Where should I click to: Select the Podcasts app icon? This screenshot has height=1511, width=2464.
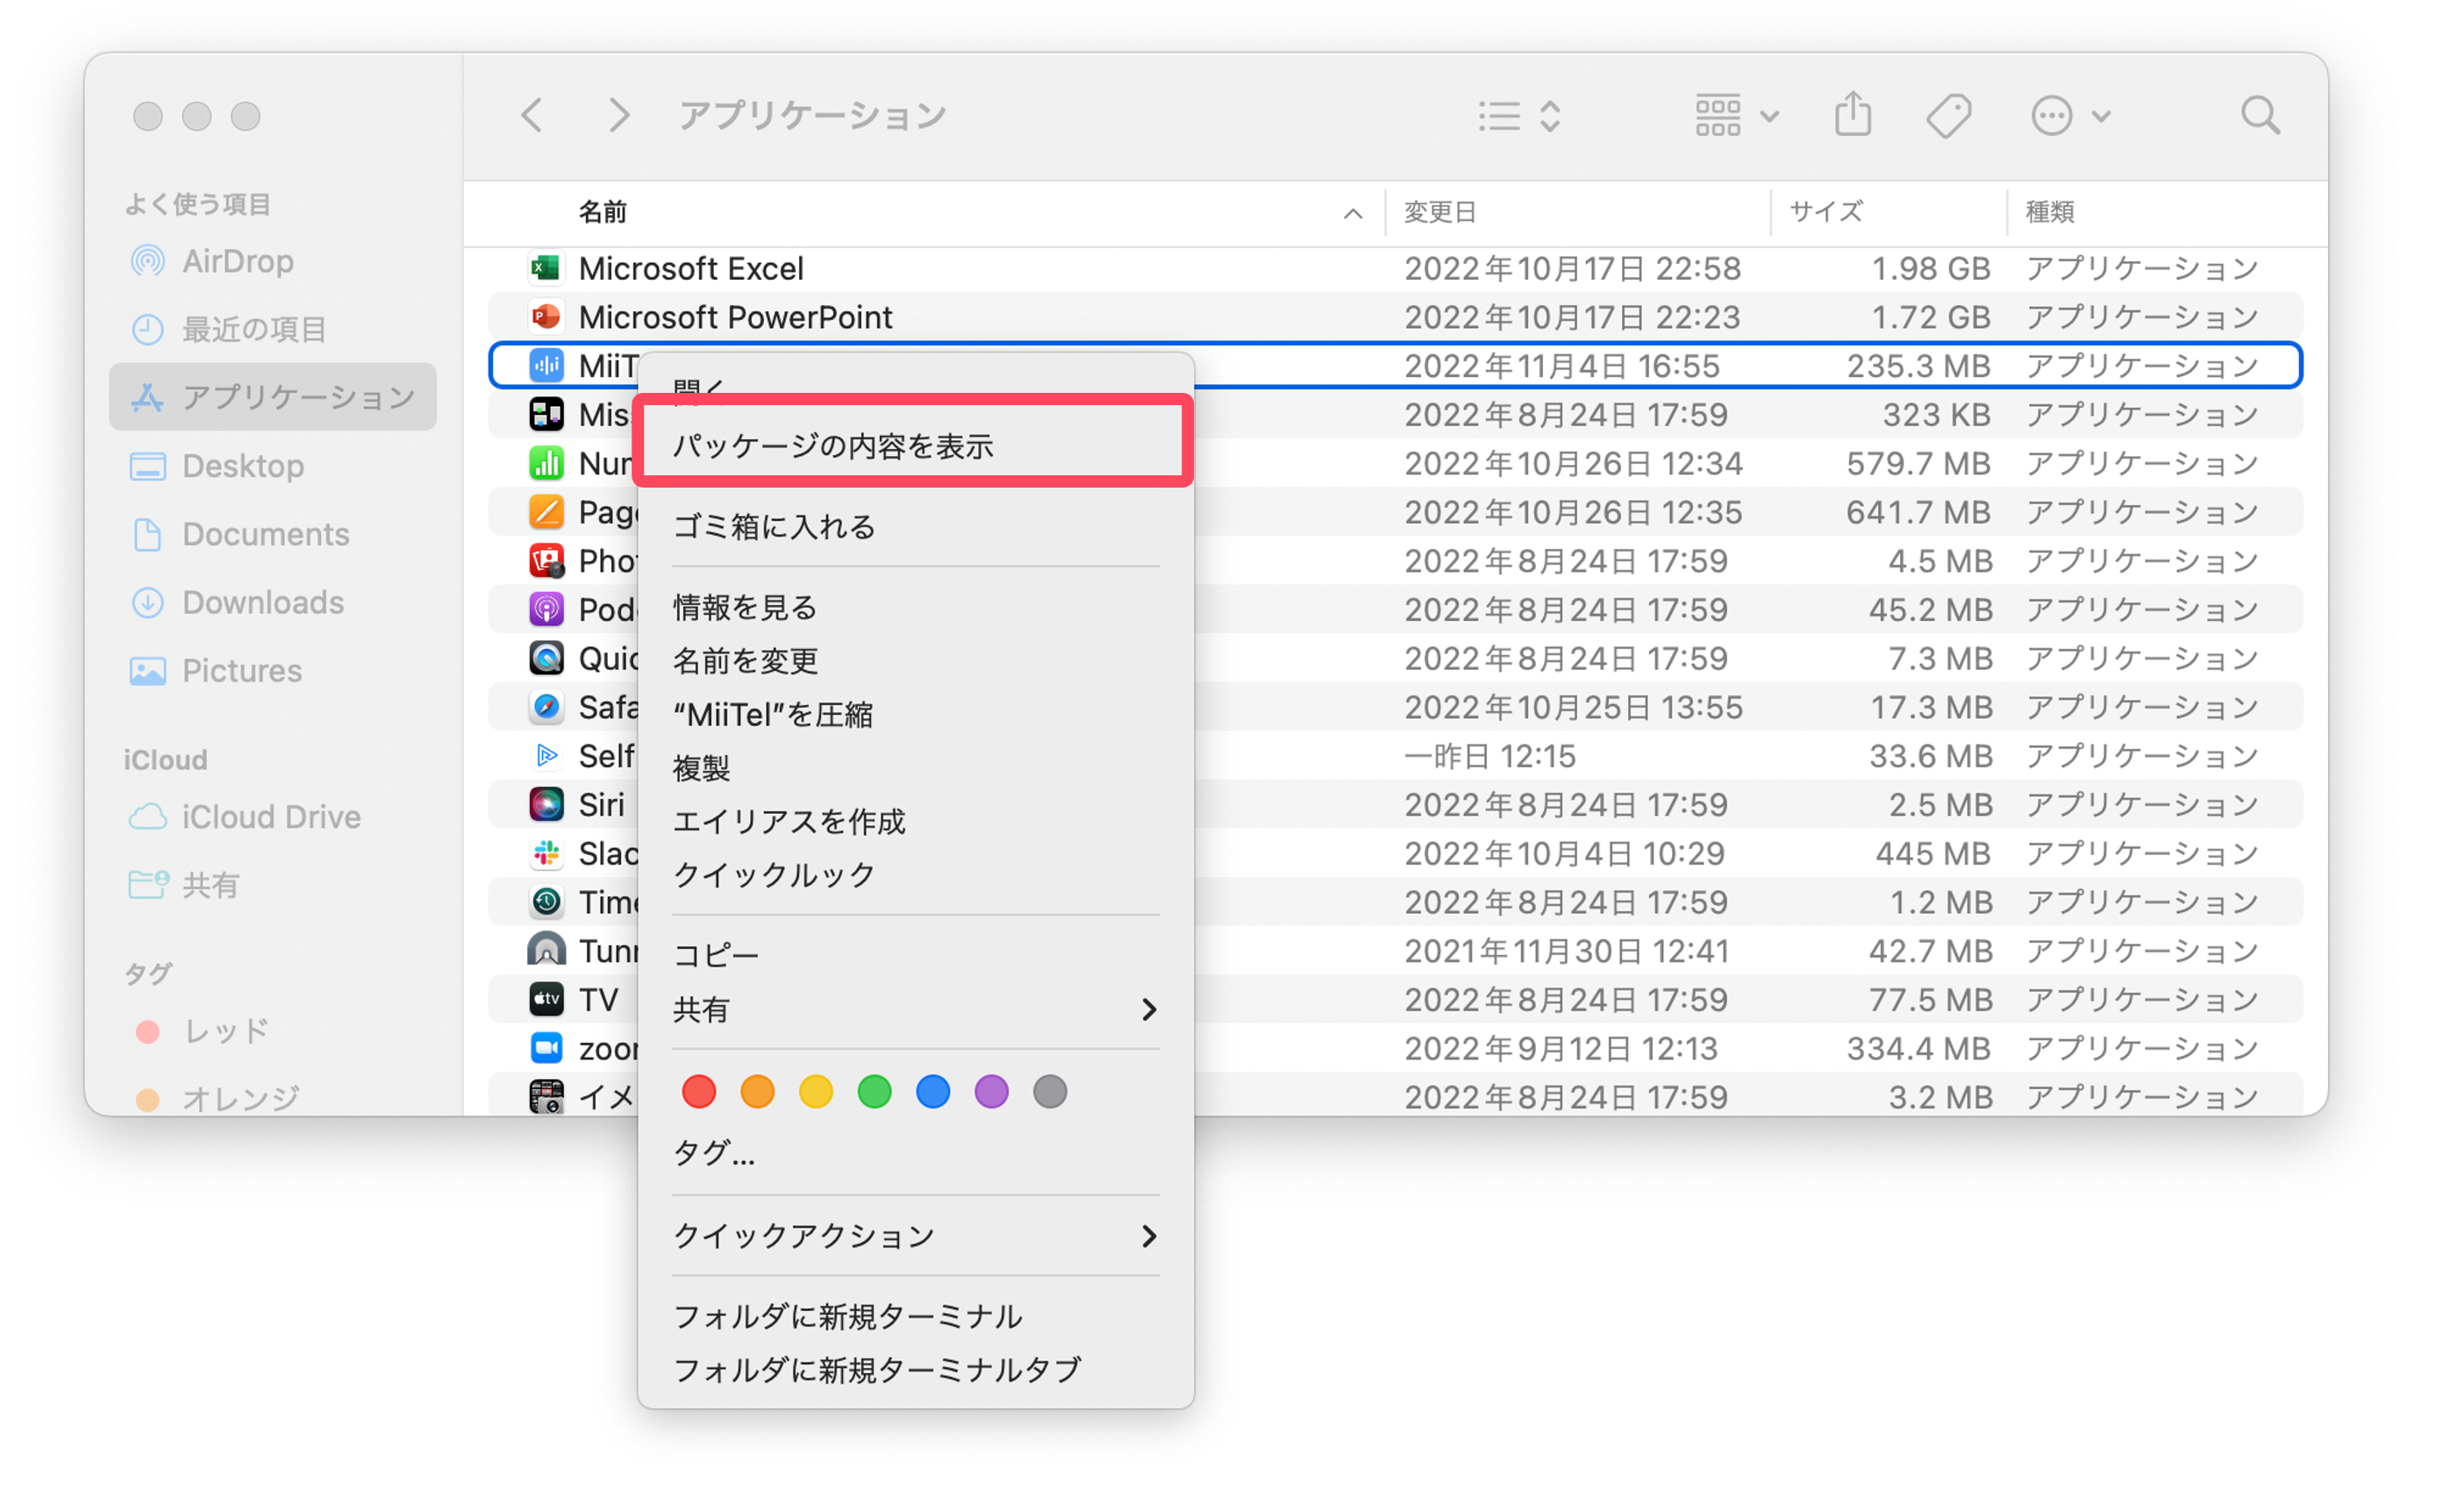(x=546, y=609)
